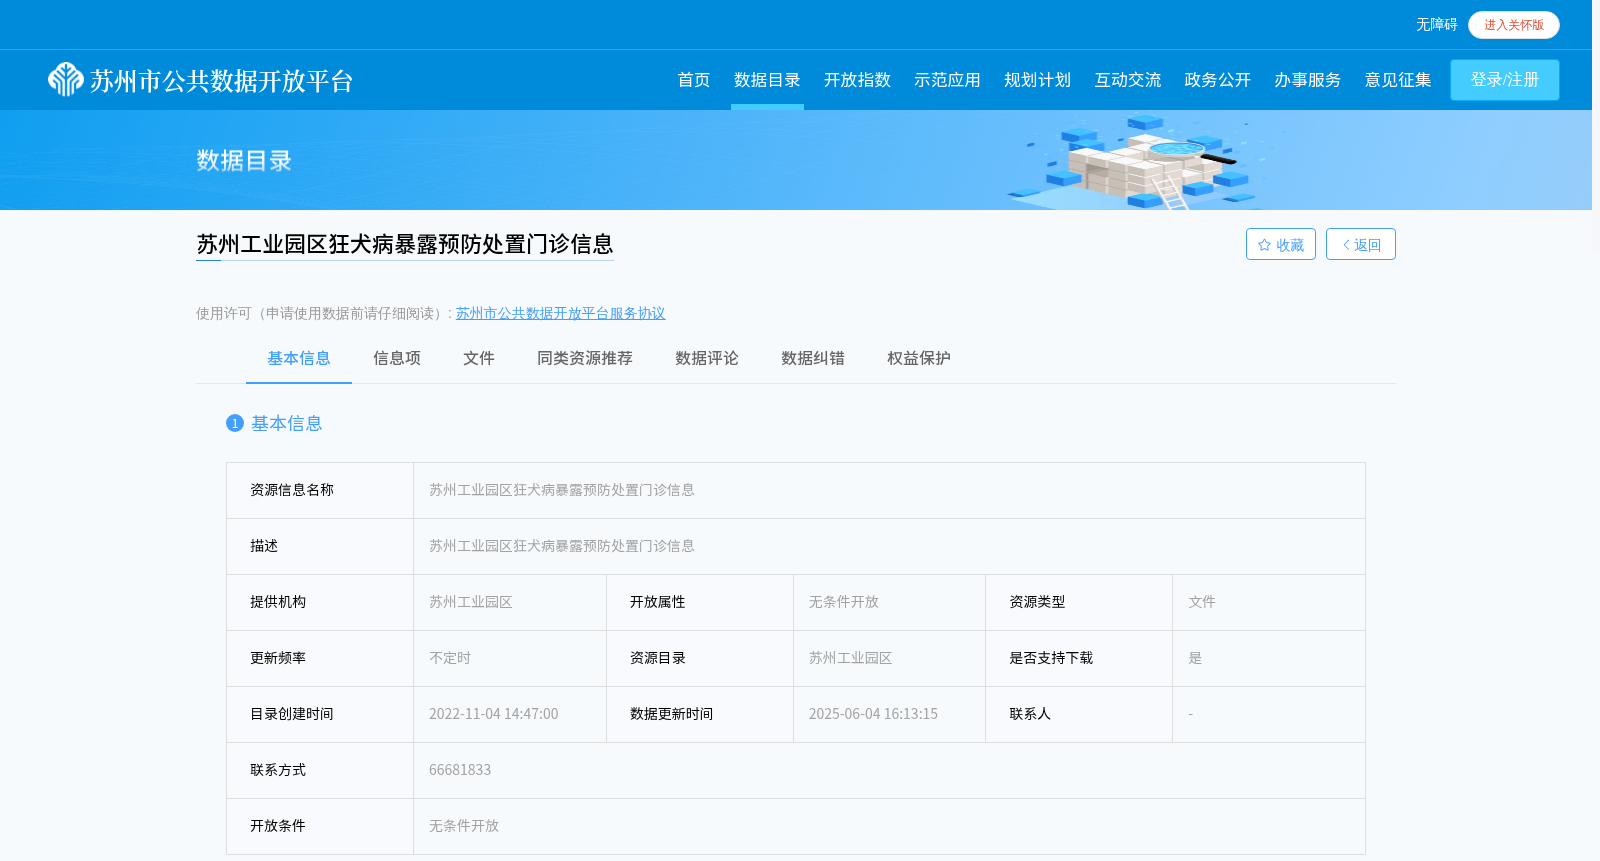Open the 示范应用 navigation item
This screenshot has height=861, width=1600.
(947, 80)
